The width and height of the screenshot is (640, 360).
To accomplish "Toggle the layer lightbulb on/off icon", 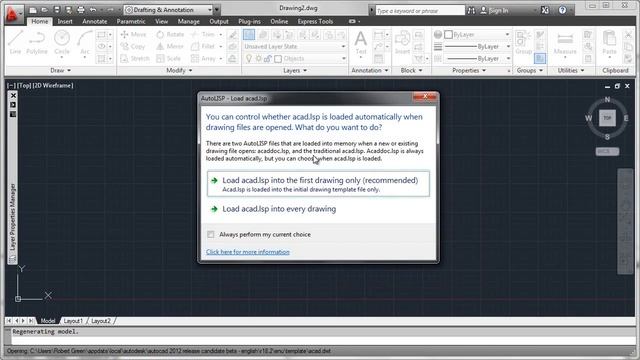I will point(249,59).
